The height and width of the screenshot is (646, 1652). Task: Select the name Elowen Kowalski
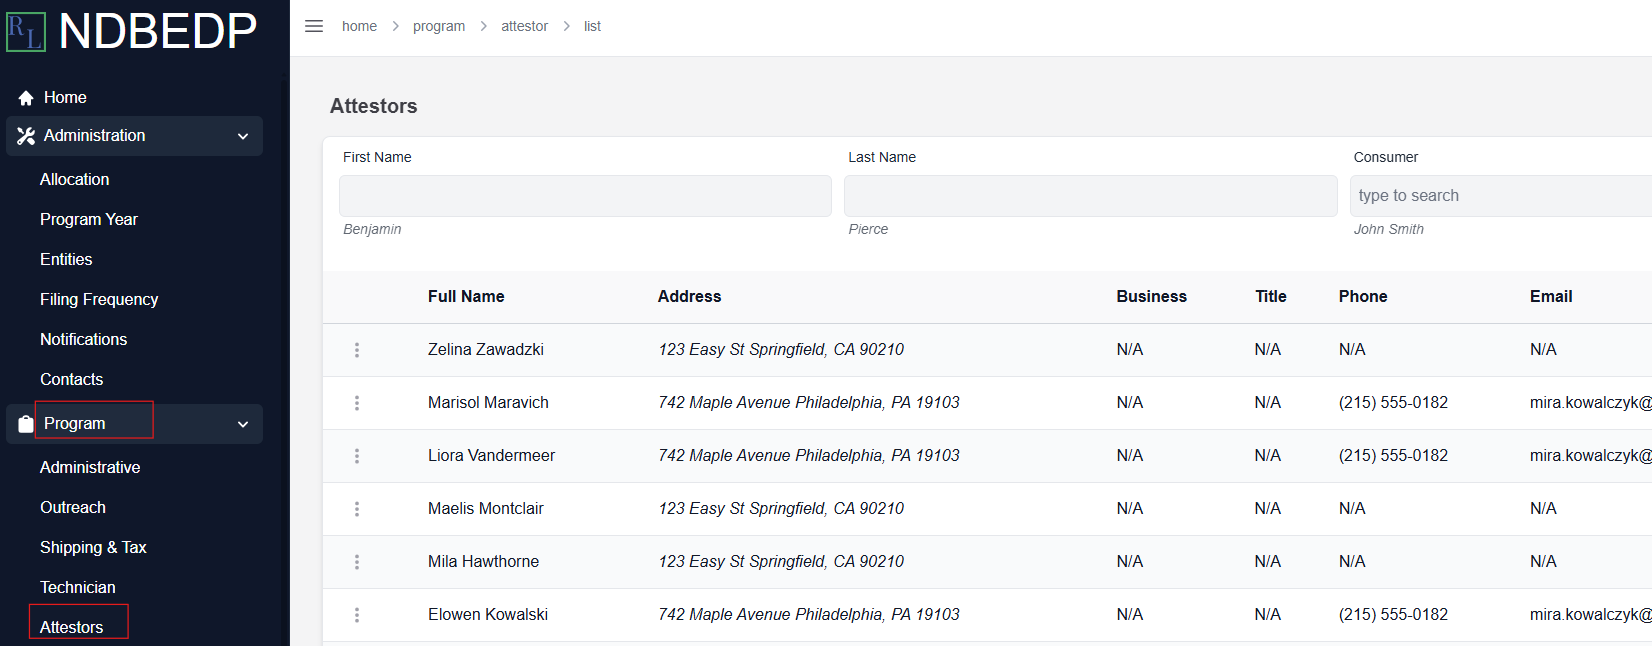[488, 615]
